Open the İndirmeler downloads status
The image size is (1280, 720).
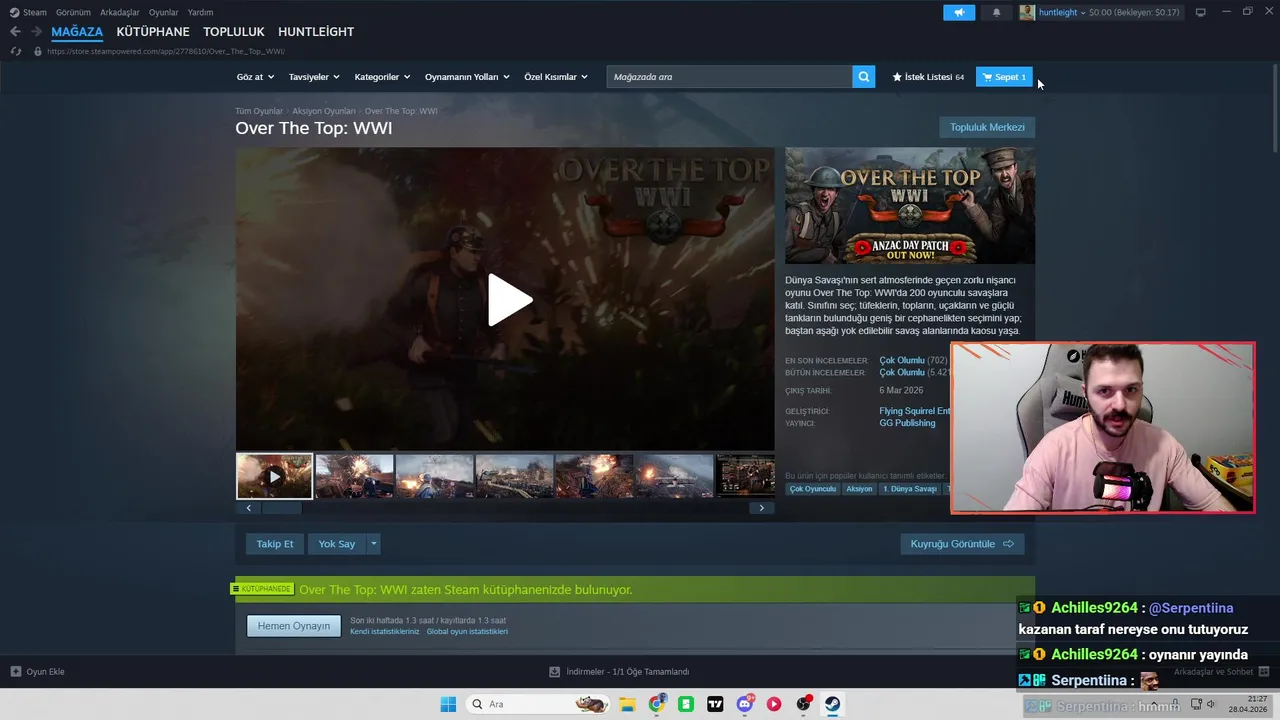click(x=619, y=672)
